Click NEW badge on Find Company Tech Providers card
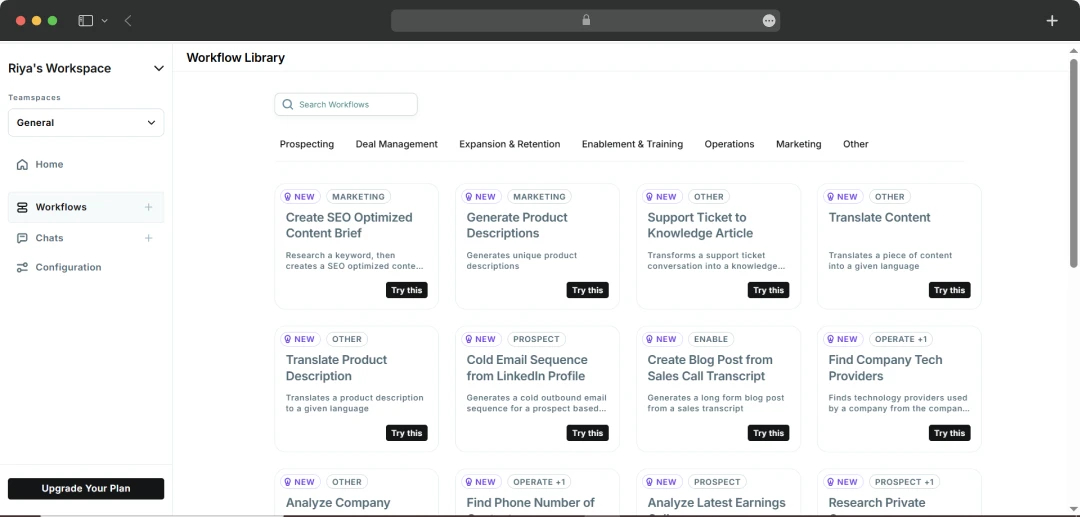Image resolution: width=1080 pixels, height=517 pixels. click(842, 339)
